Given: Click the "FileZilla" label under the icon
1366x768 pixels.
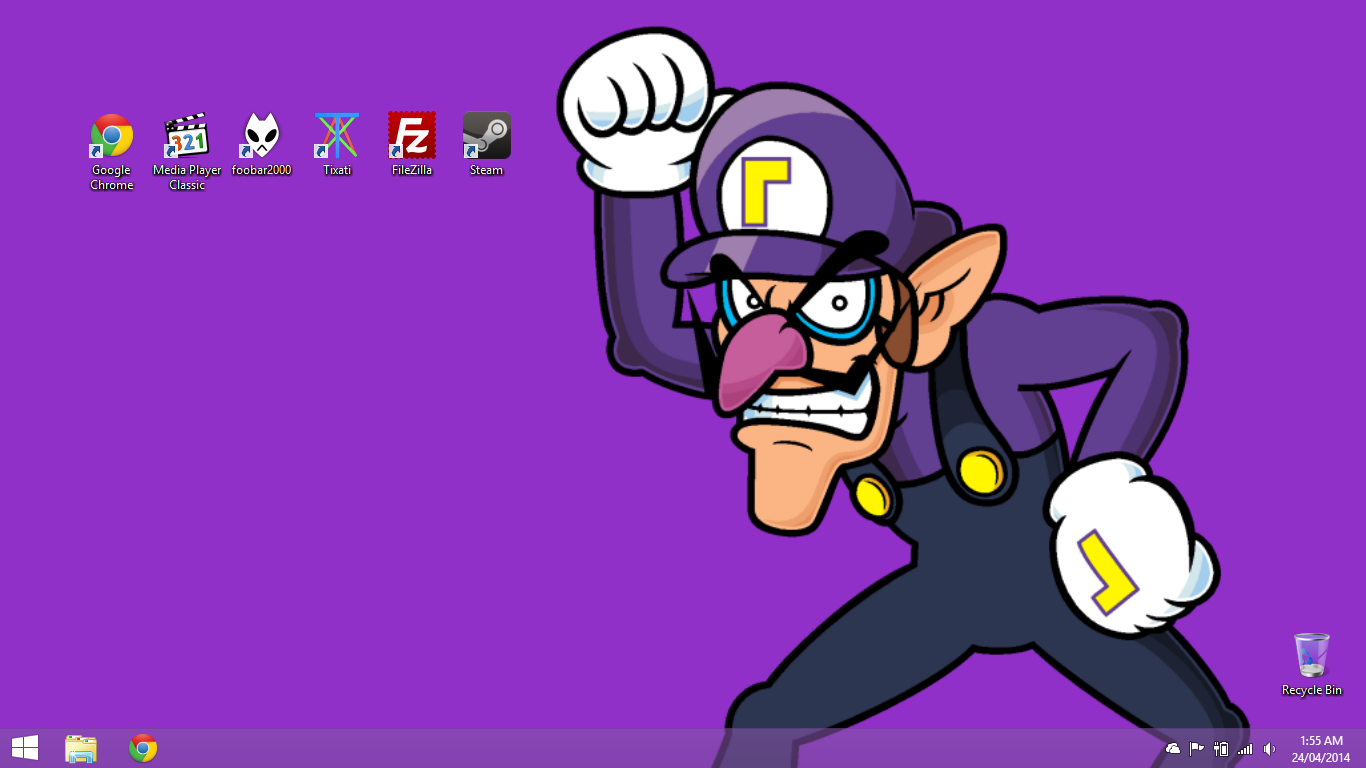Looking at the screenshot, I should [x=412, y=170].
